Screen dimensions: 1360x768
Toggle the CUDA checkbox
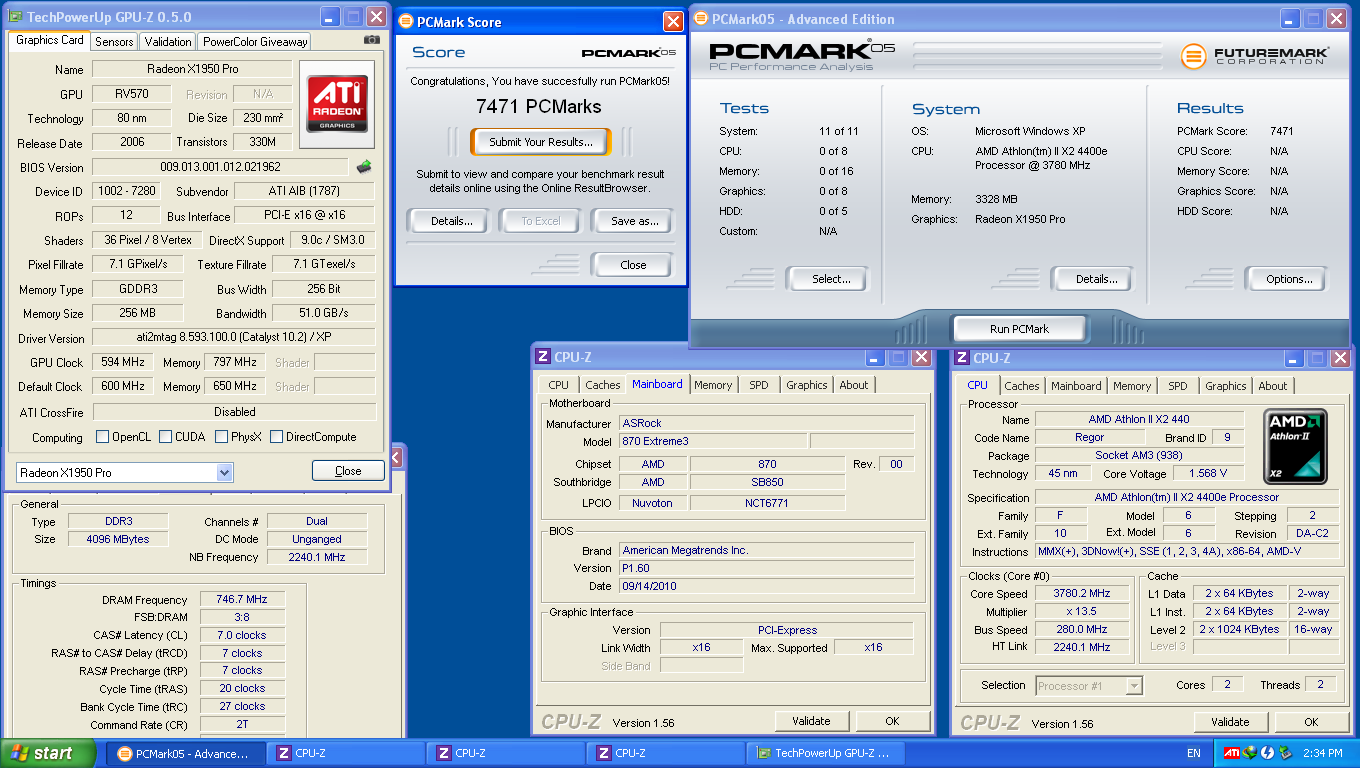tap(165, 437)
